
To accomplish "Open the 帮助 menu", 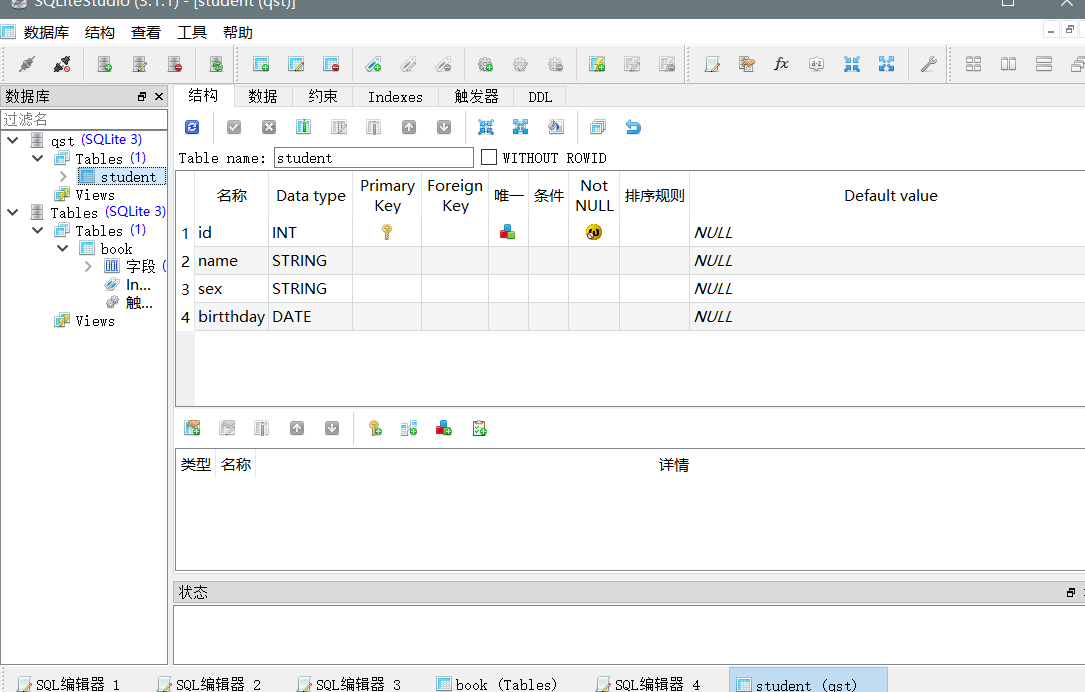I will [x=237, y=33].
